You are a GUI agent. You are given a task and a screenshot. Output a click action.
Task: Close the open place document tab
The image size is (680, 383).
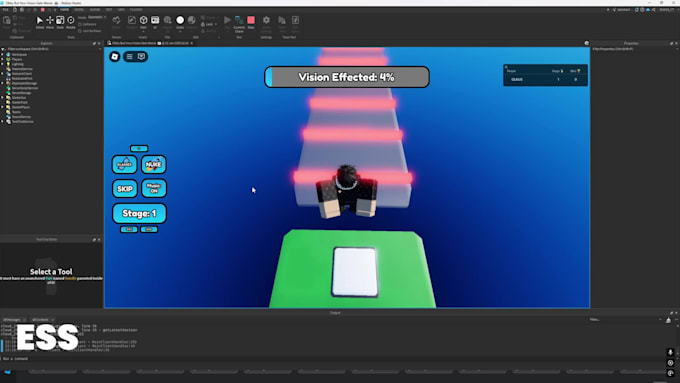[192, 43]
